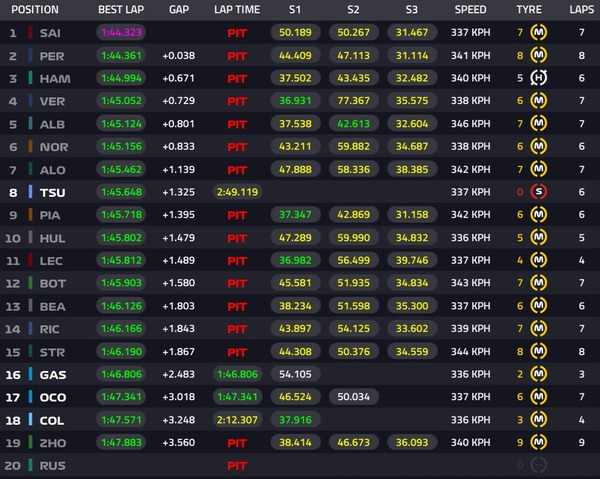The image size is (600, 479).
Task: Select Perez's 1:44.361 best lap time
Action: 121,56
